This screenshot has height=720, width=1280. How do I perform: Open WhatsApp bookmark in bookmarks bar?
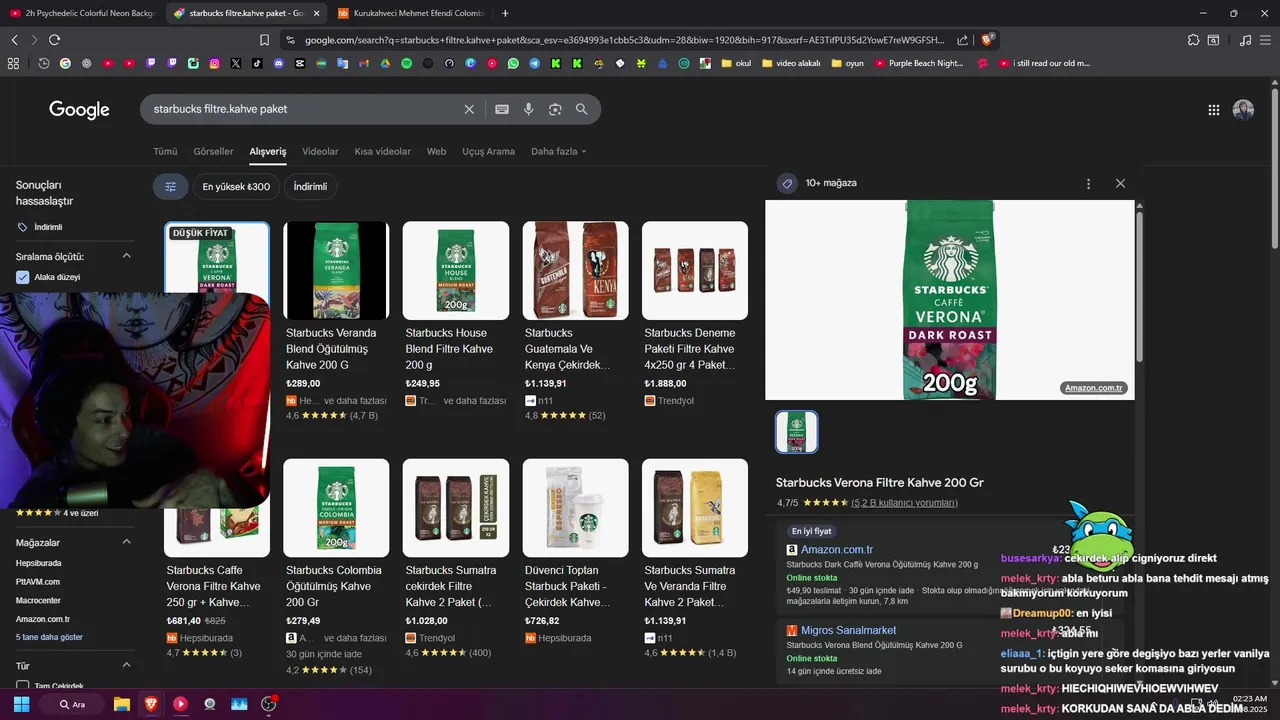click(513, 63)
